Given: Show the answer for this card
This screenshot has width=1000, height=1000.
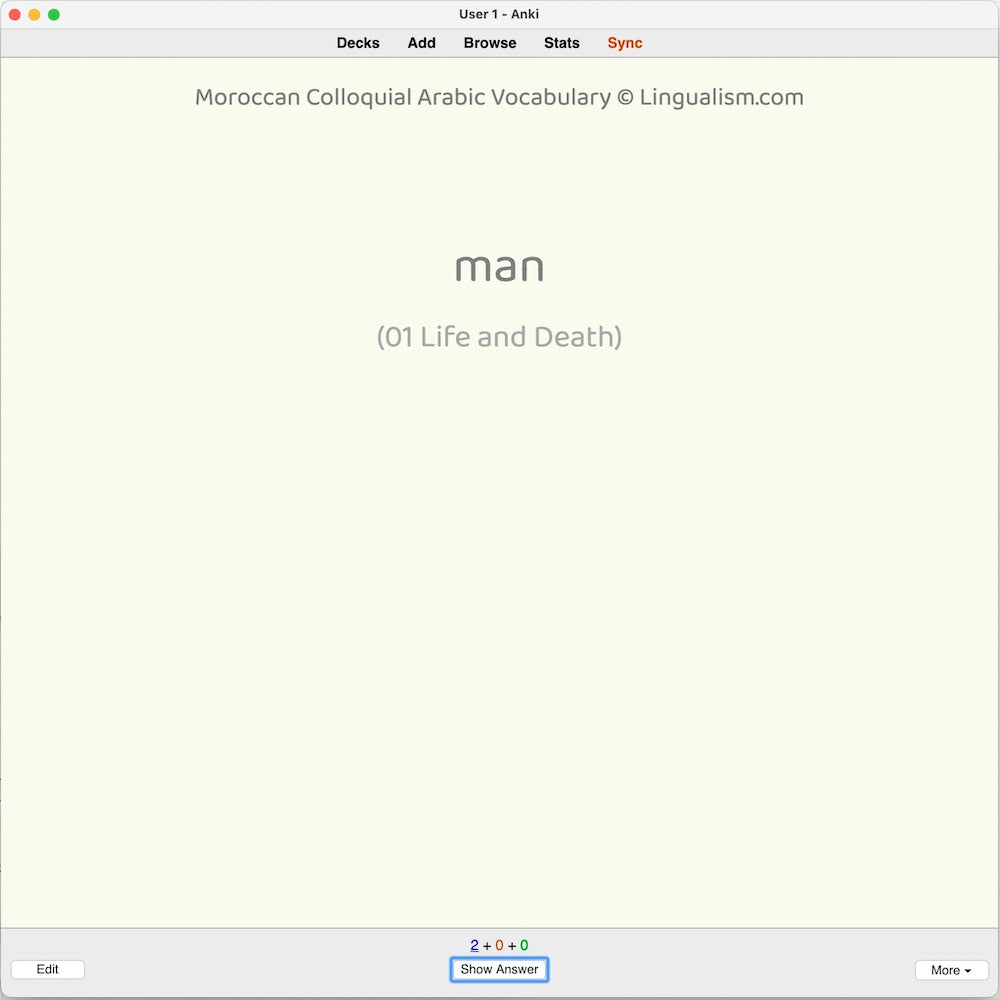Looking at the screenshot, I should [499, 969].
